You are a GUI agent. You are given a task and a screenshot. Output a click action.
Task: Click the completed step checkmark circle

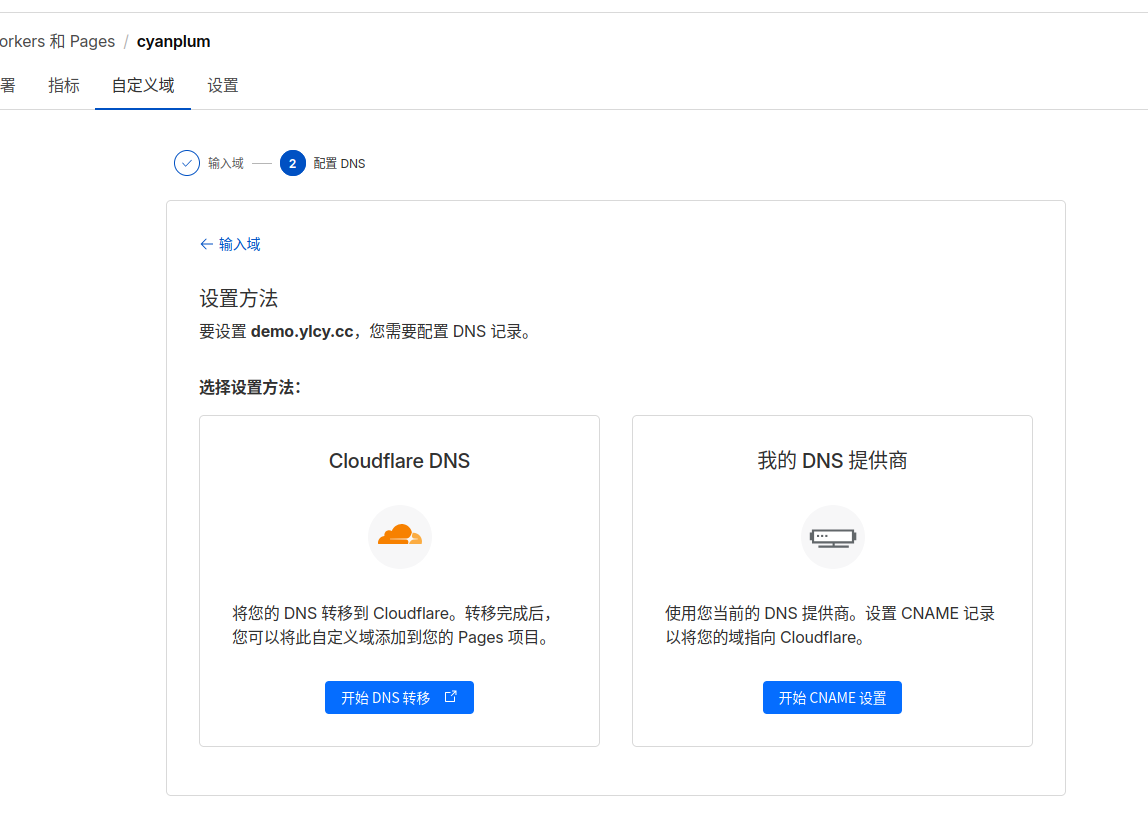click(x=187, y=163)
